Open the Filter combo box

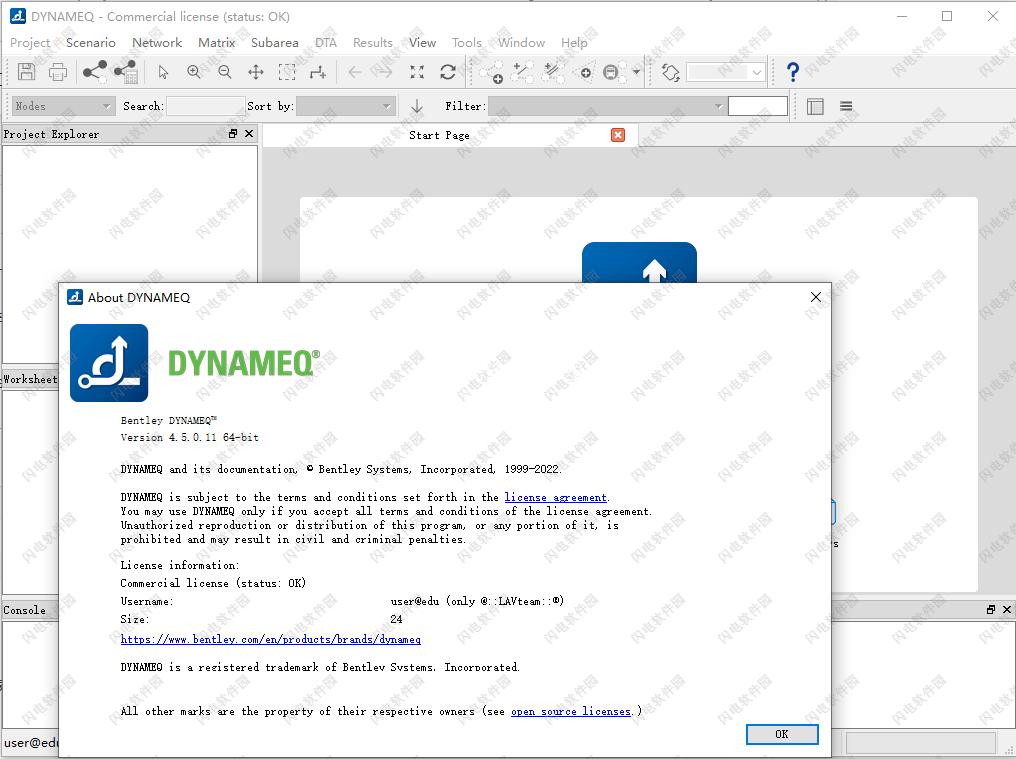606,106
